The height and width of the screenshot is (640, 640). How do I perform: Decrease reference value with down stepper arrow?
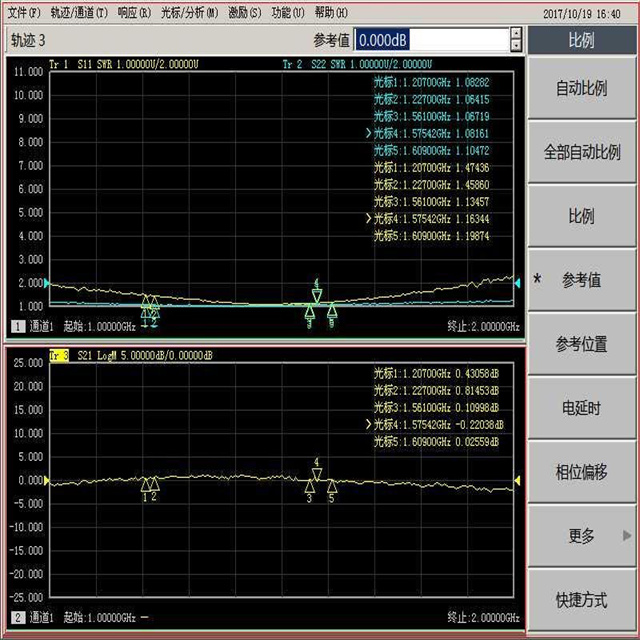(516, 45)
